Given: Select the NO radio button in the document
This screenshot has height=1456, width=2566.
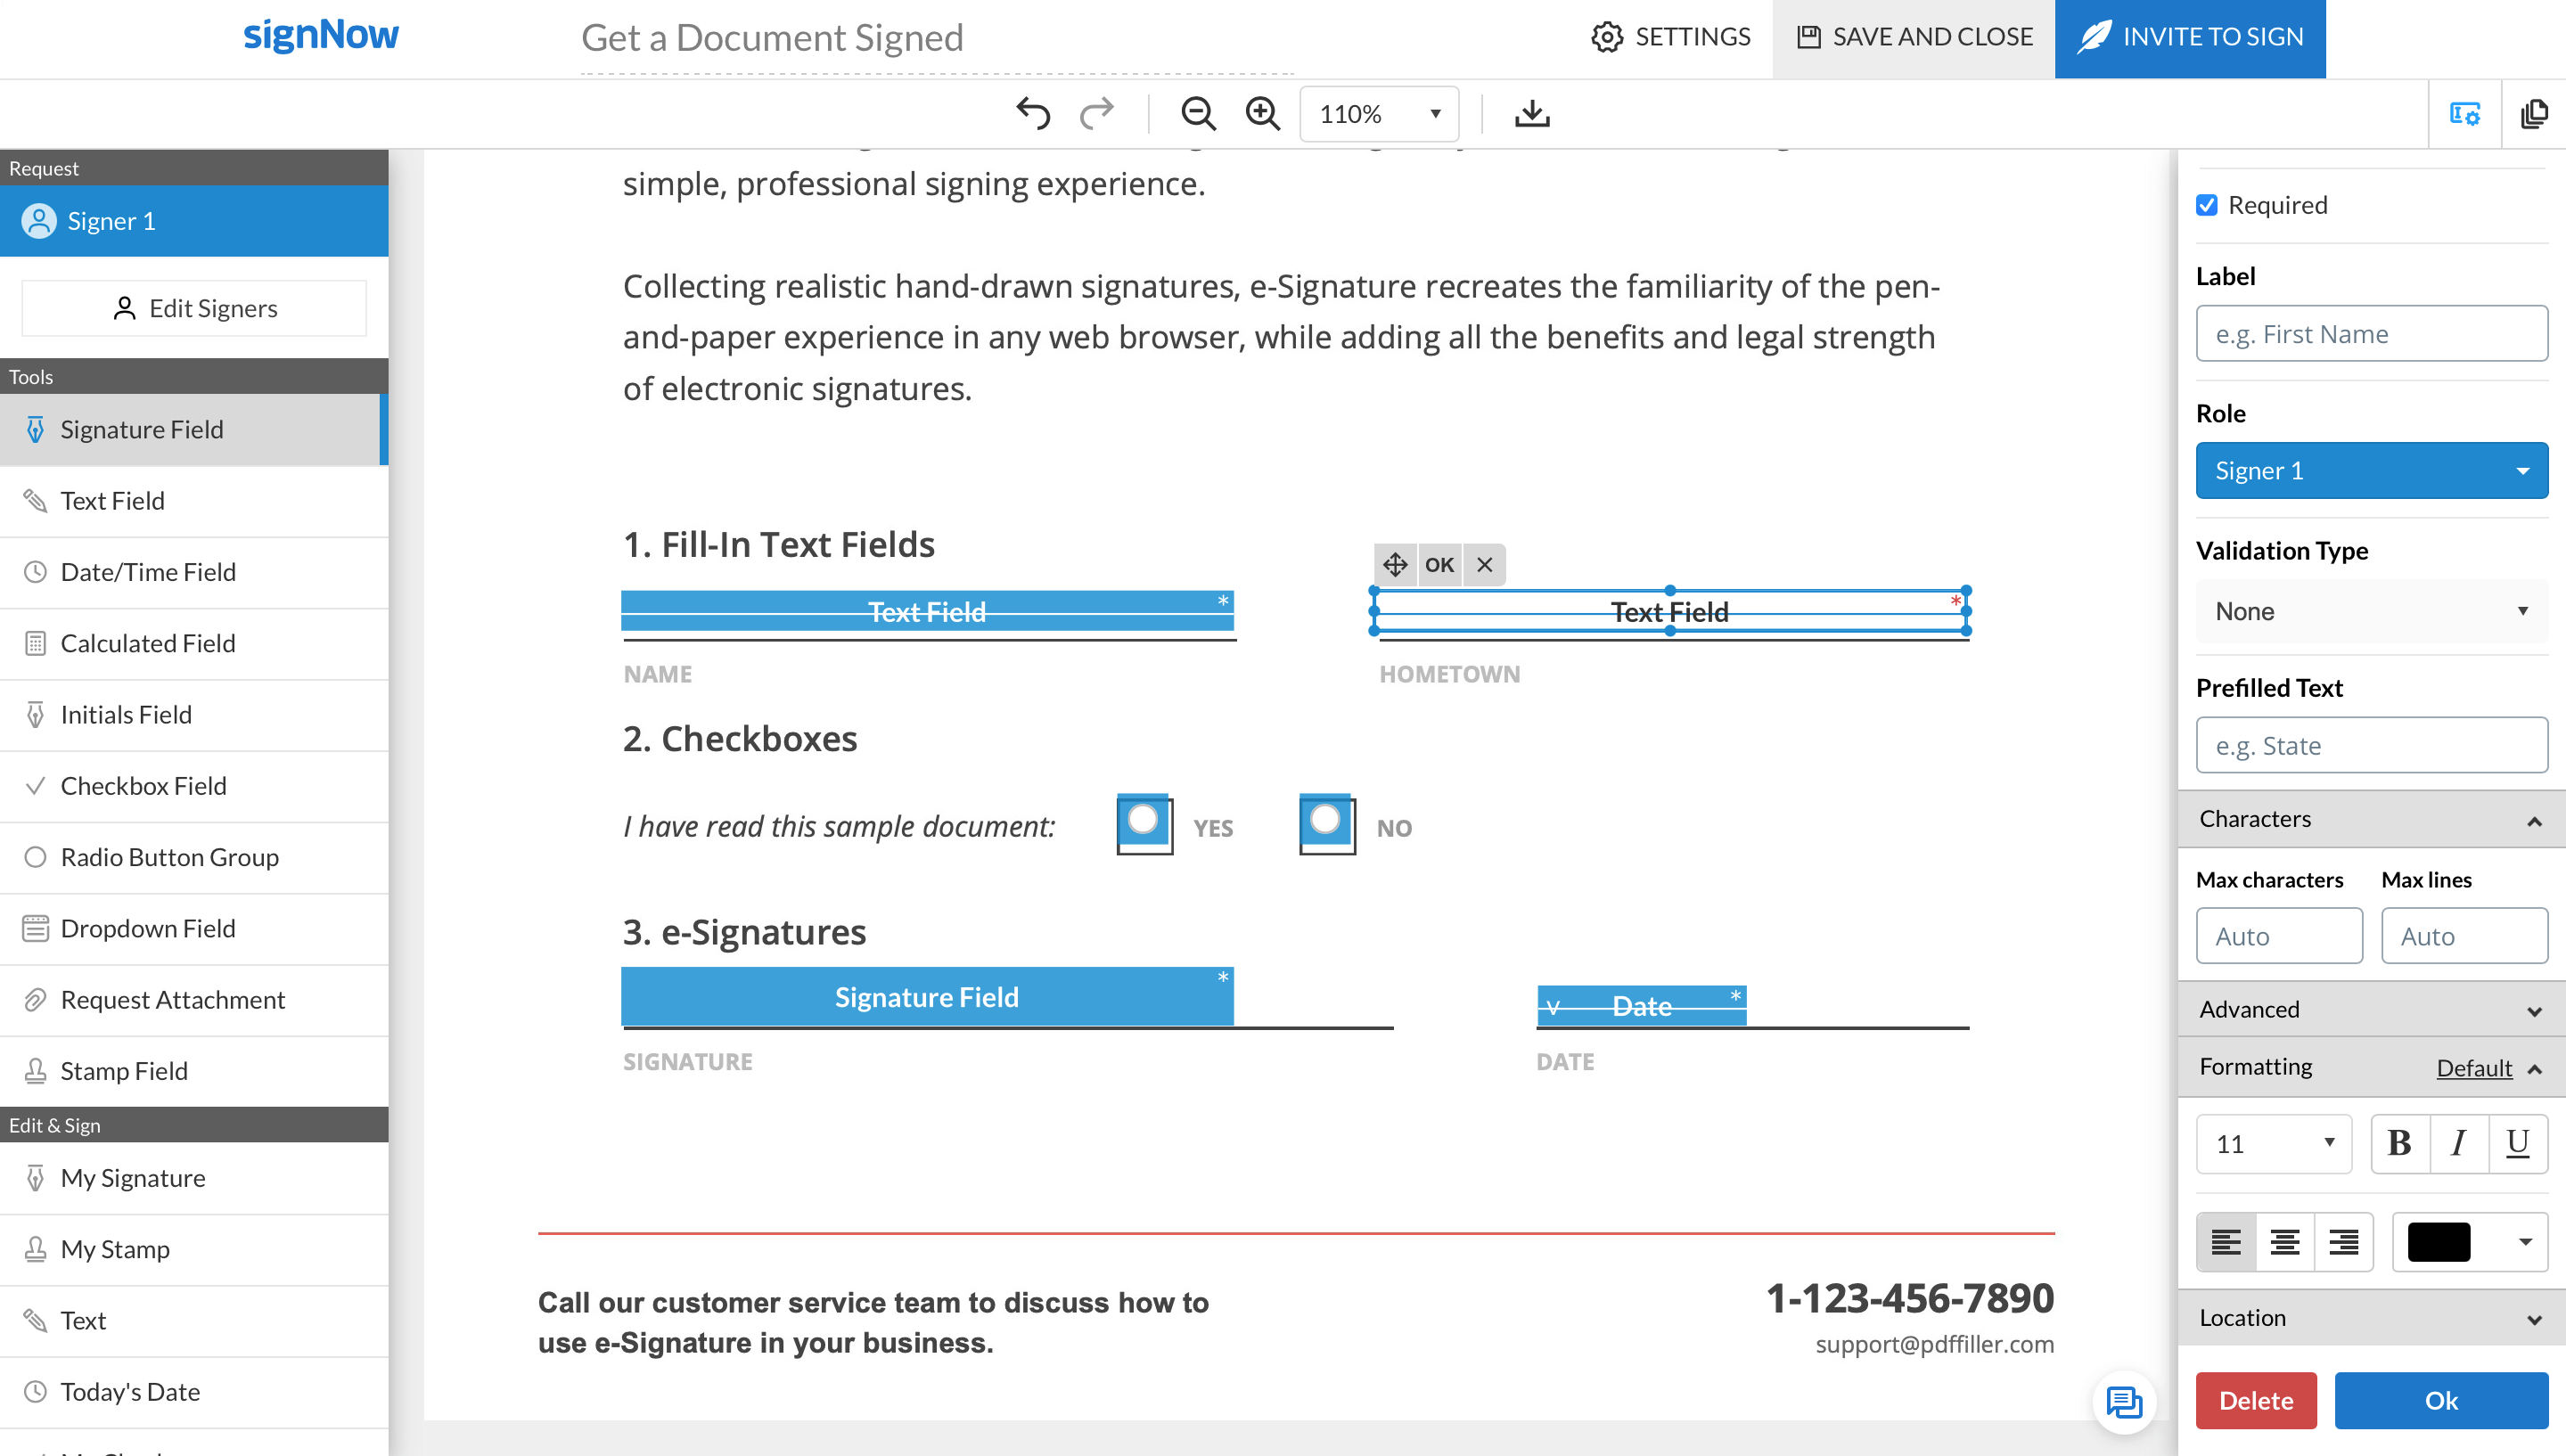Looking at the screenshot, I should point(1326,822).
